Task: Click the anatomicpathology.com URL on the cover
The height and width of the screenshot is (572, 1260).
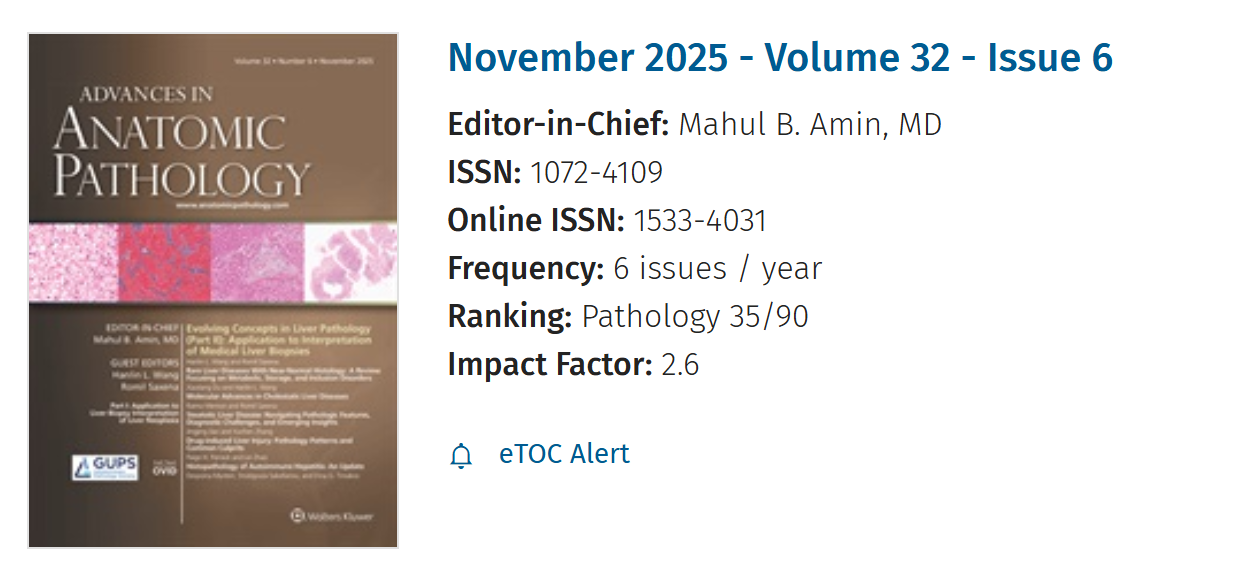Action: (230, 204)
